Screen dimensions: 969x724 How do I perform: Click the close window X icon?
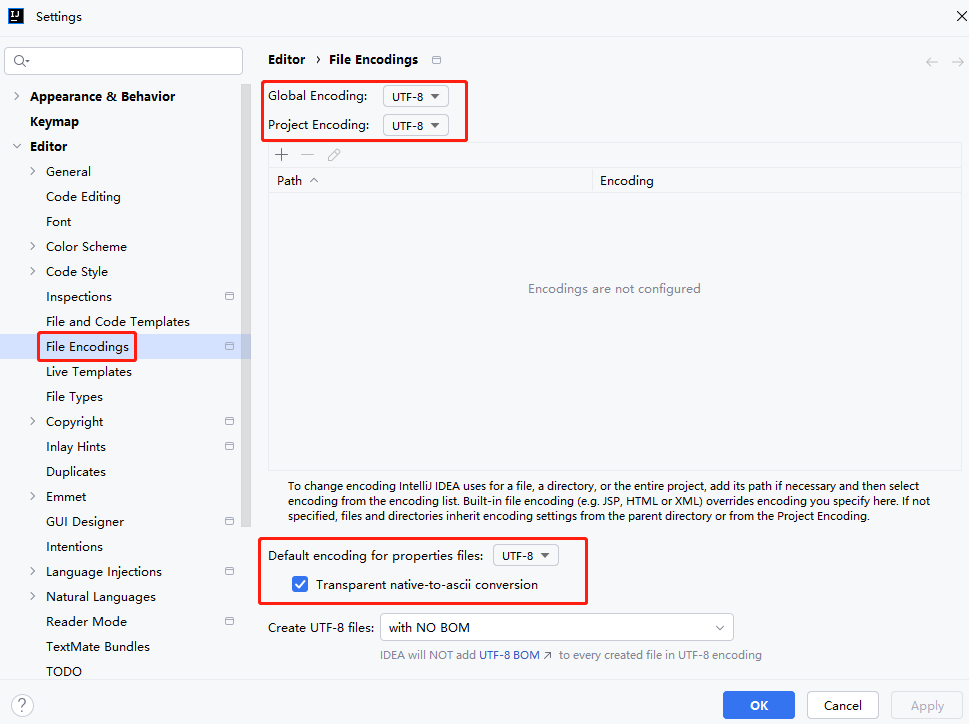[948, 17]
